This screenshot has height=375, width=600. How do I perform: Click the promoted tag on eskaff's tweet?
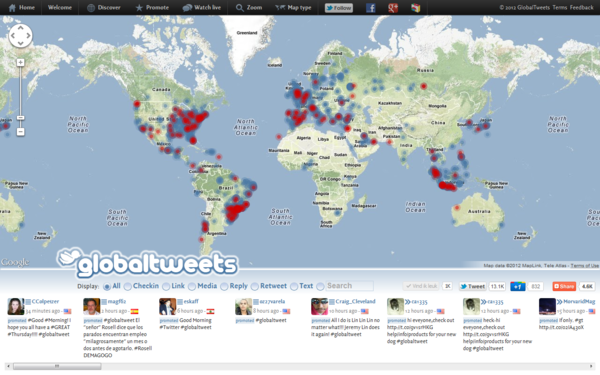(x=169, y=321)
